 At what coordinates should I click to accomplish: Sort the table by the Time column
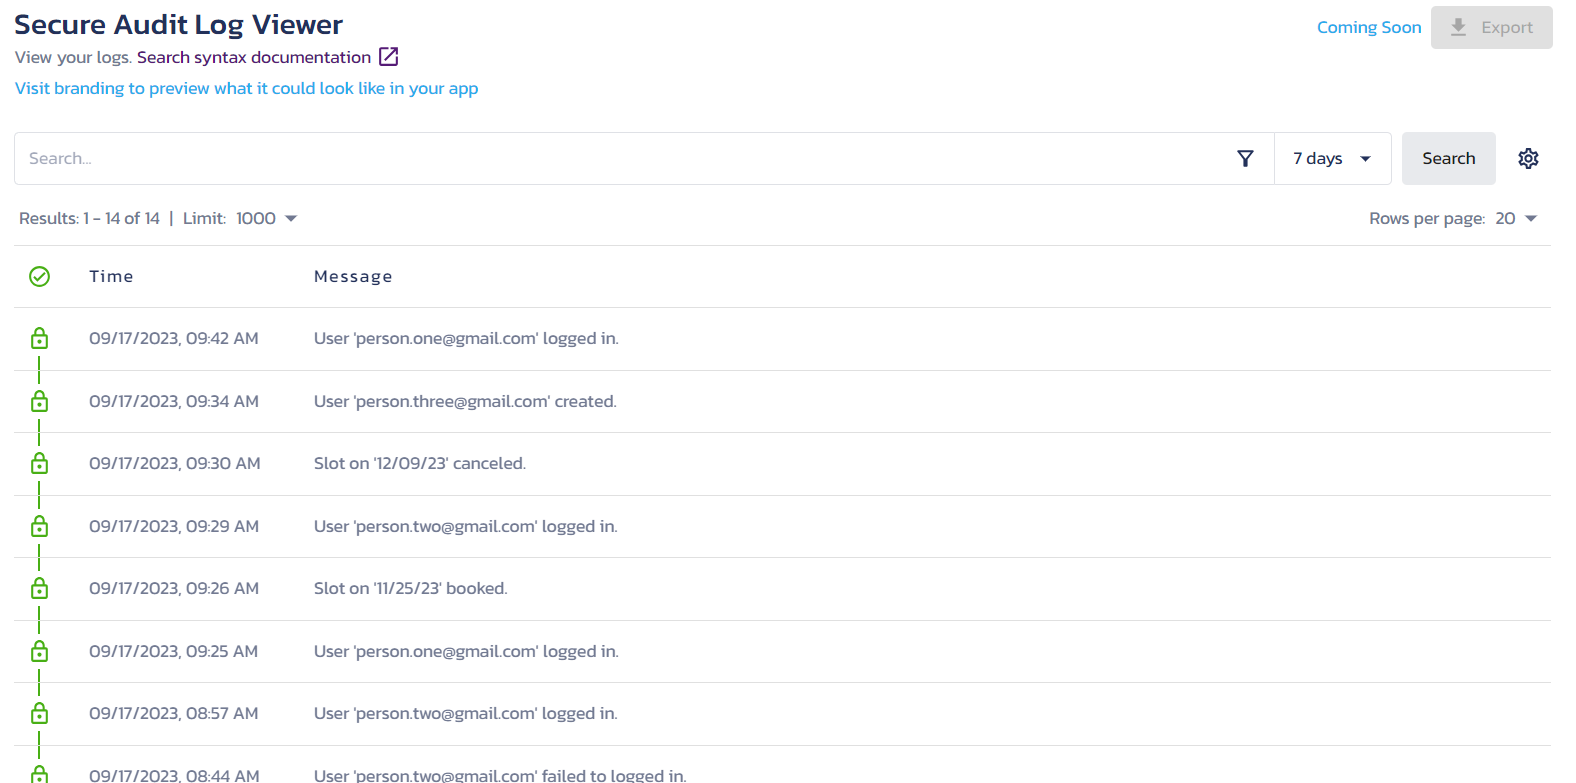tap(110, 276)
